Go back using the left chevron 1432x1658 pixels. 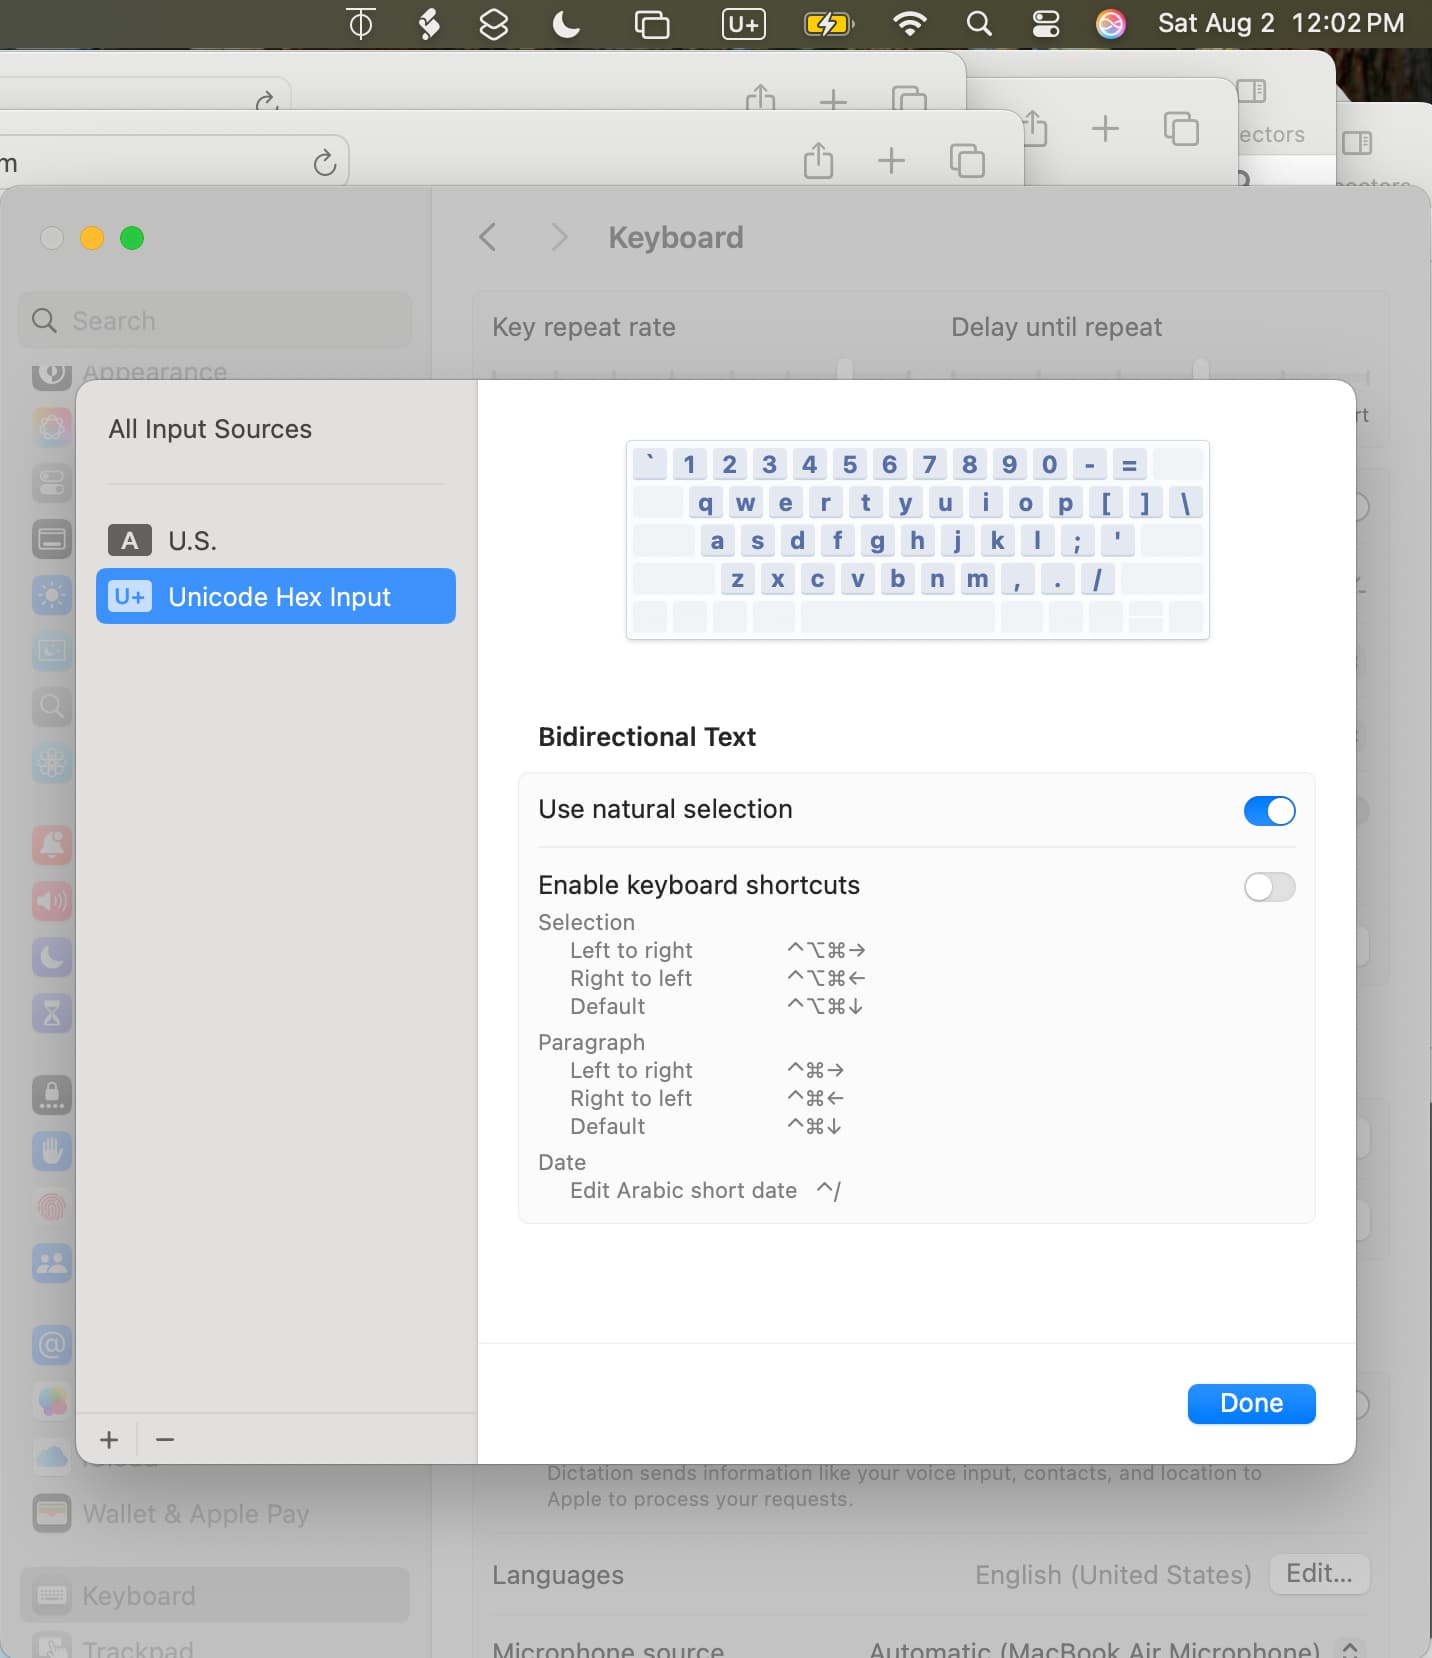488,238
